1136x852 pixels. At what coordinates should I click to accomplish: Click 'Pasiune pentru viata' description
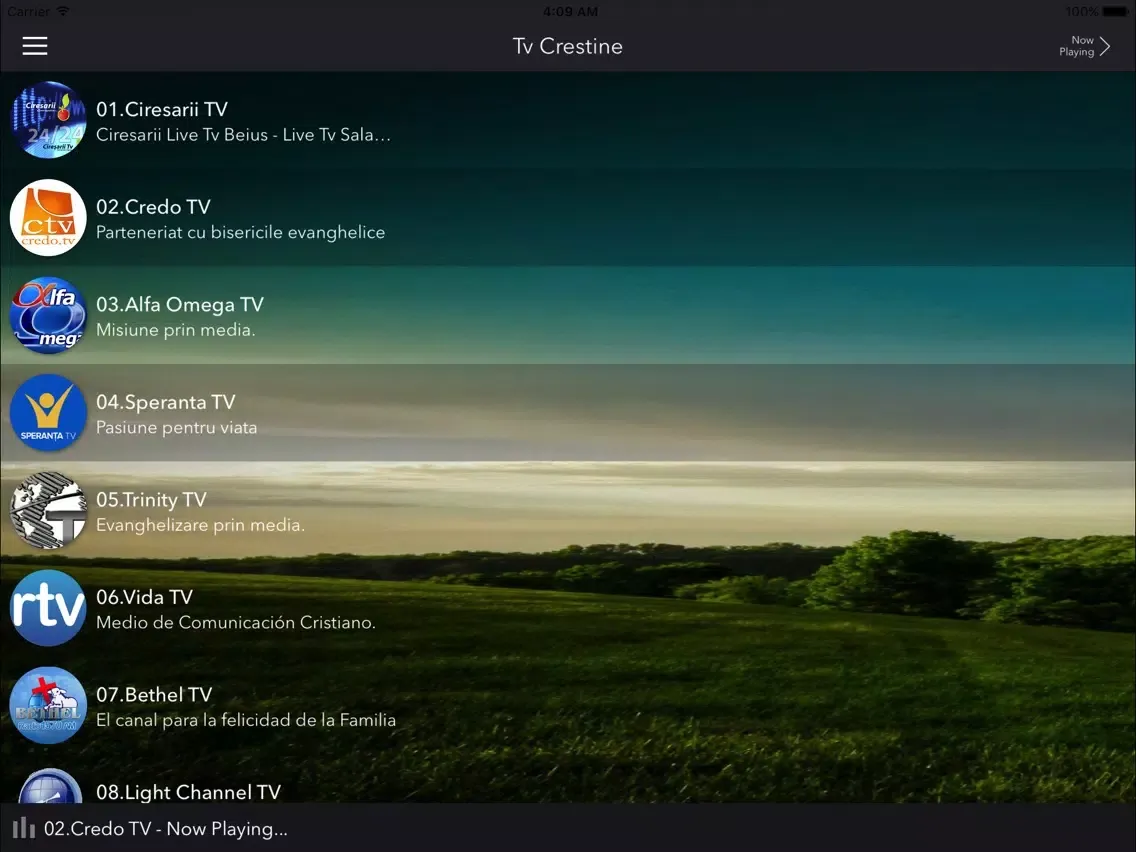pyautogui.click(x=176, y=427)
